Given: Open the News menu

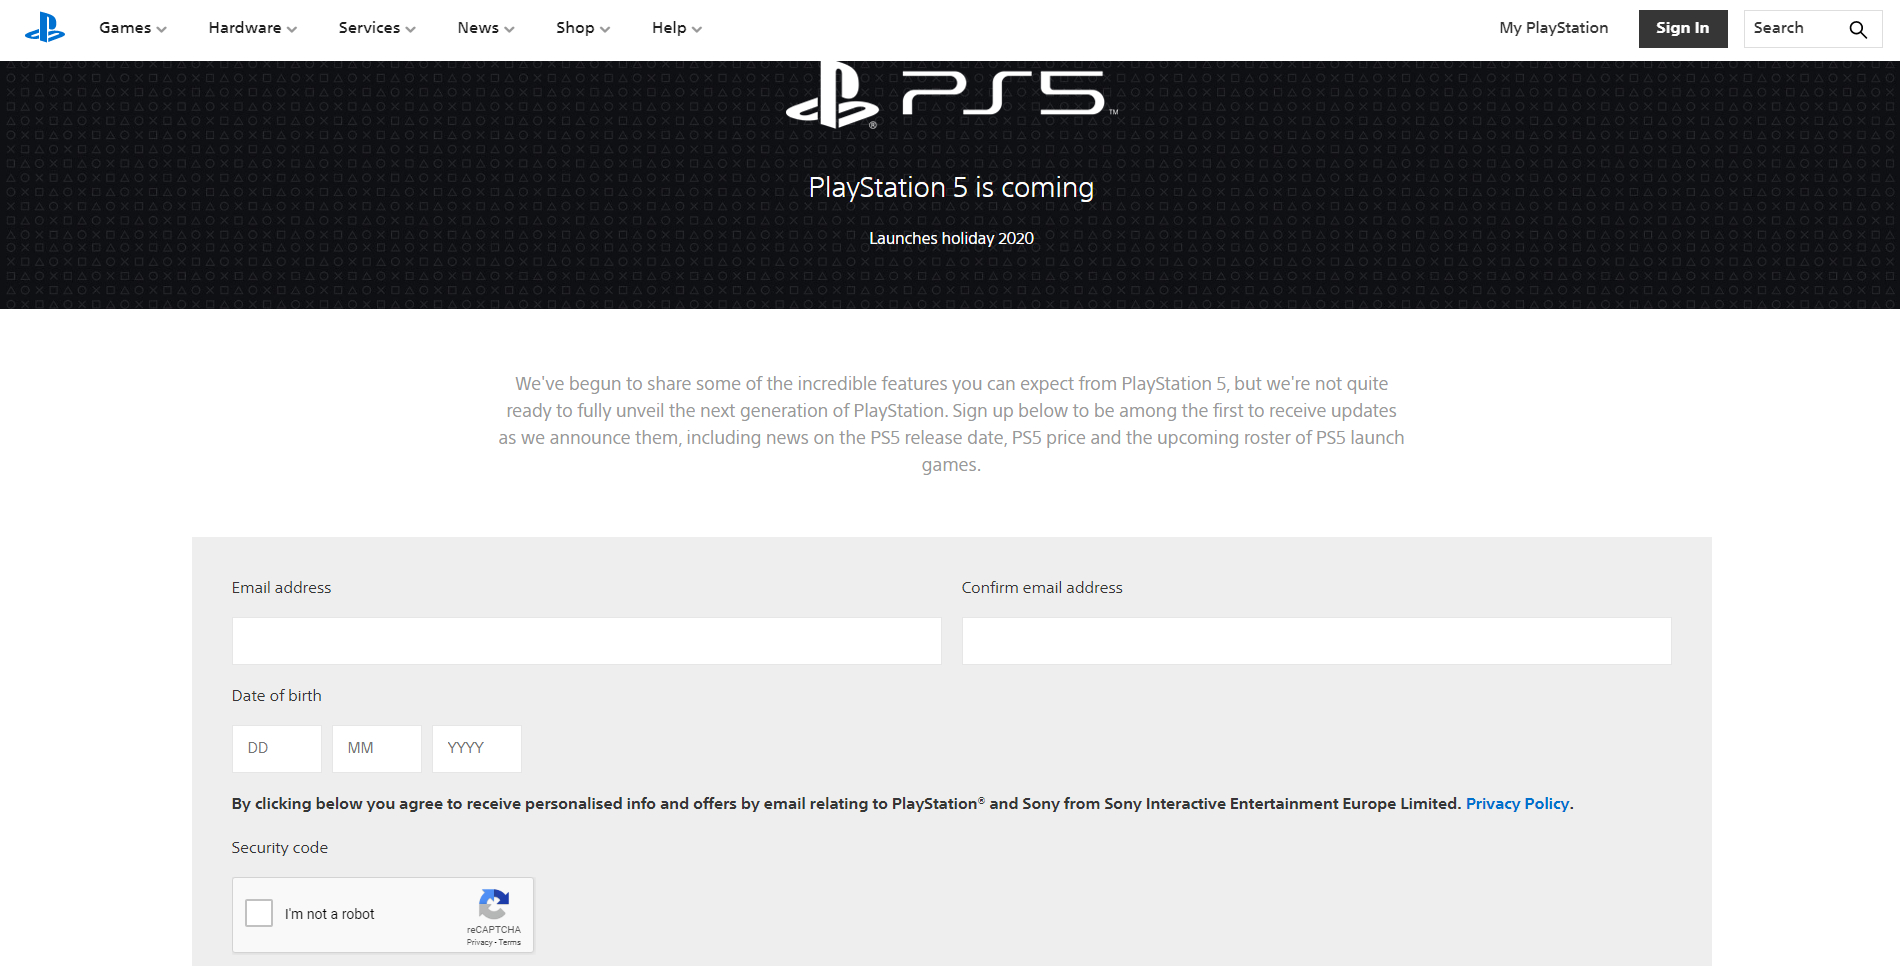Looking at the screenshot, I should coord(485,28).
